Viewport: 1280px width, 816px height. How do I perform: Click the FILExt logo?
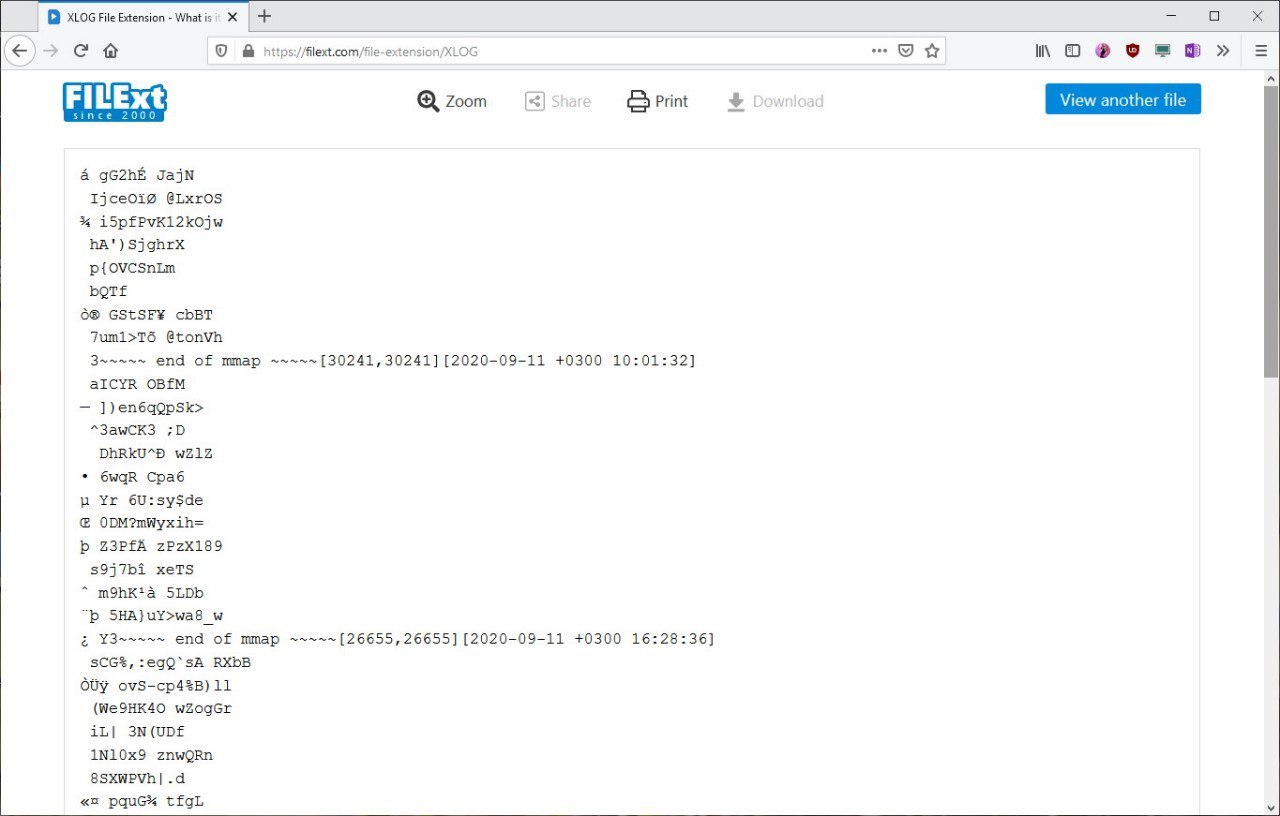[114, 101]
